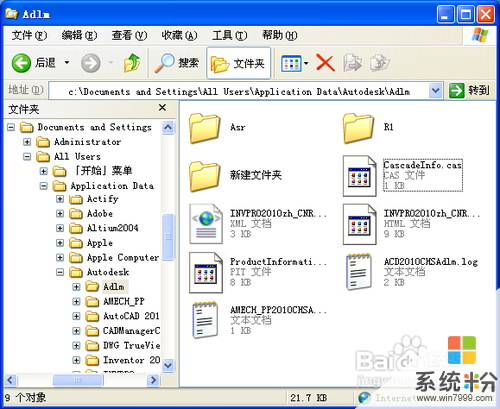
Task: Select the INVPRO2010zh_CNR XML file icon
Action: (206, 224)
